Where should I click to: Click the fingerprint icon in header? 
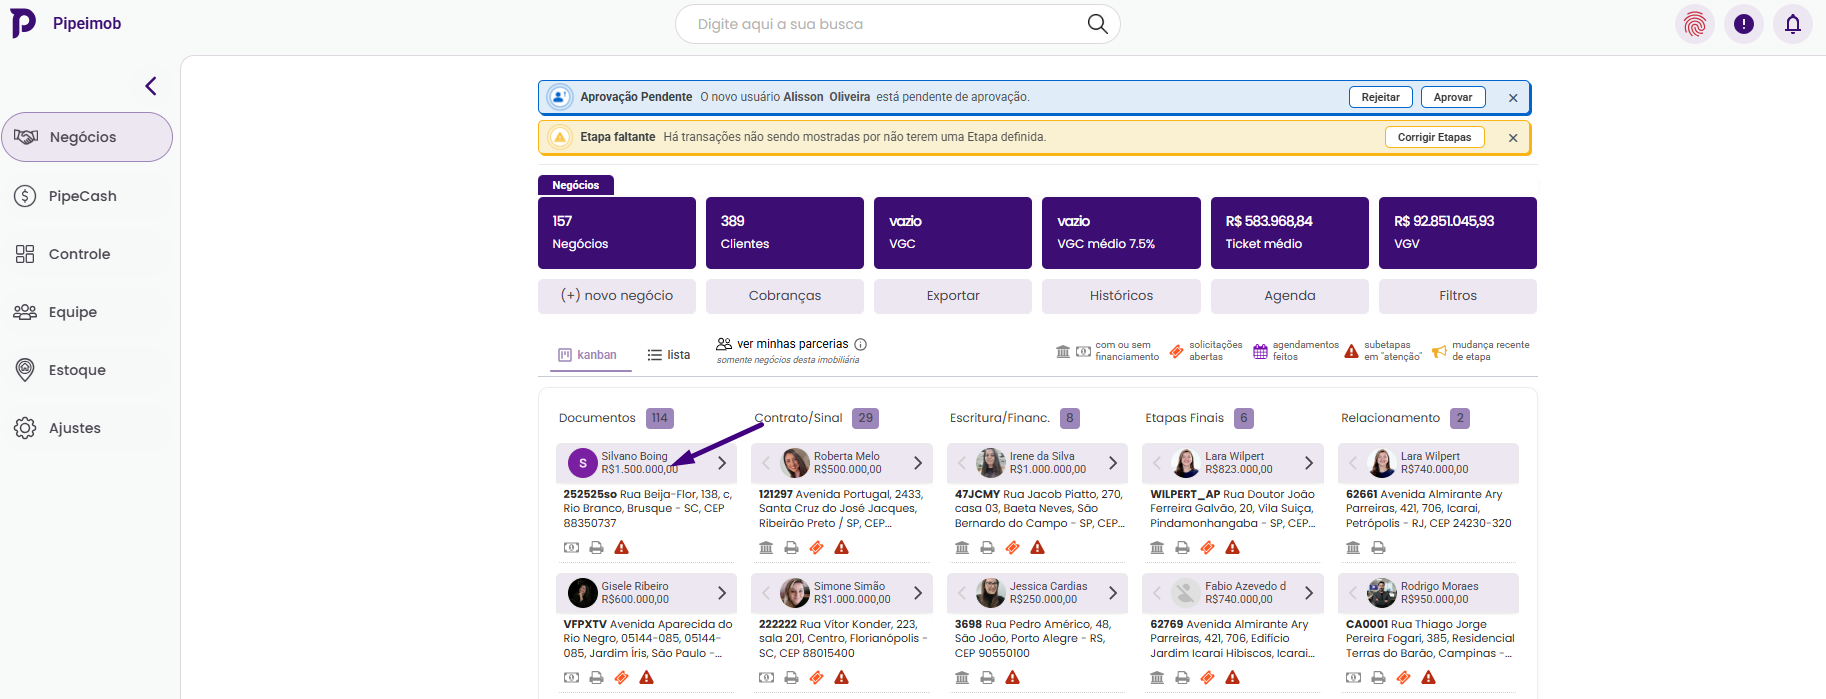(1694, 24)
